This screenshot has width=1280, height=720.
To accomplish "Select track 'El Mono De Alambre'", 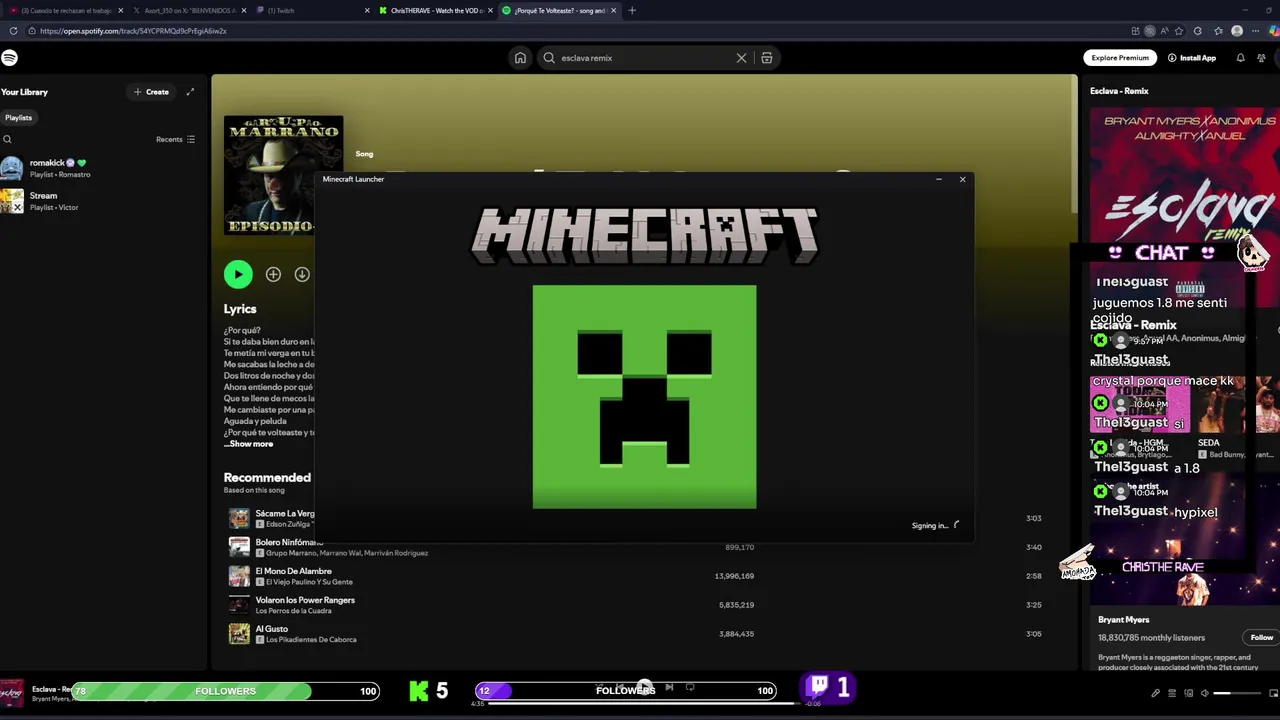I will [x=294, y=571].
